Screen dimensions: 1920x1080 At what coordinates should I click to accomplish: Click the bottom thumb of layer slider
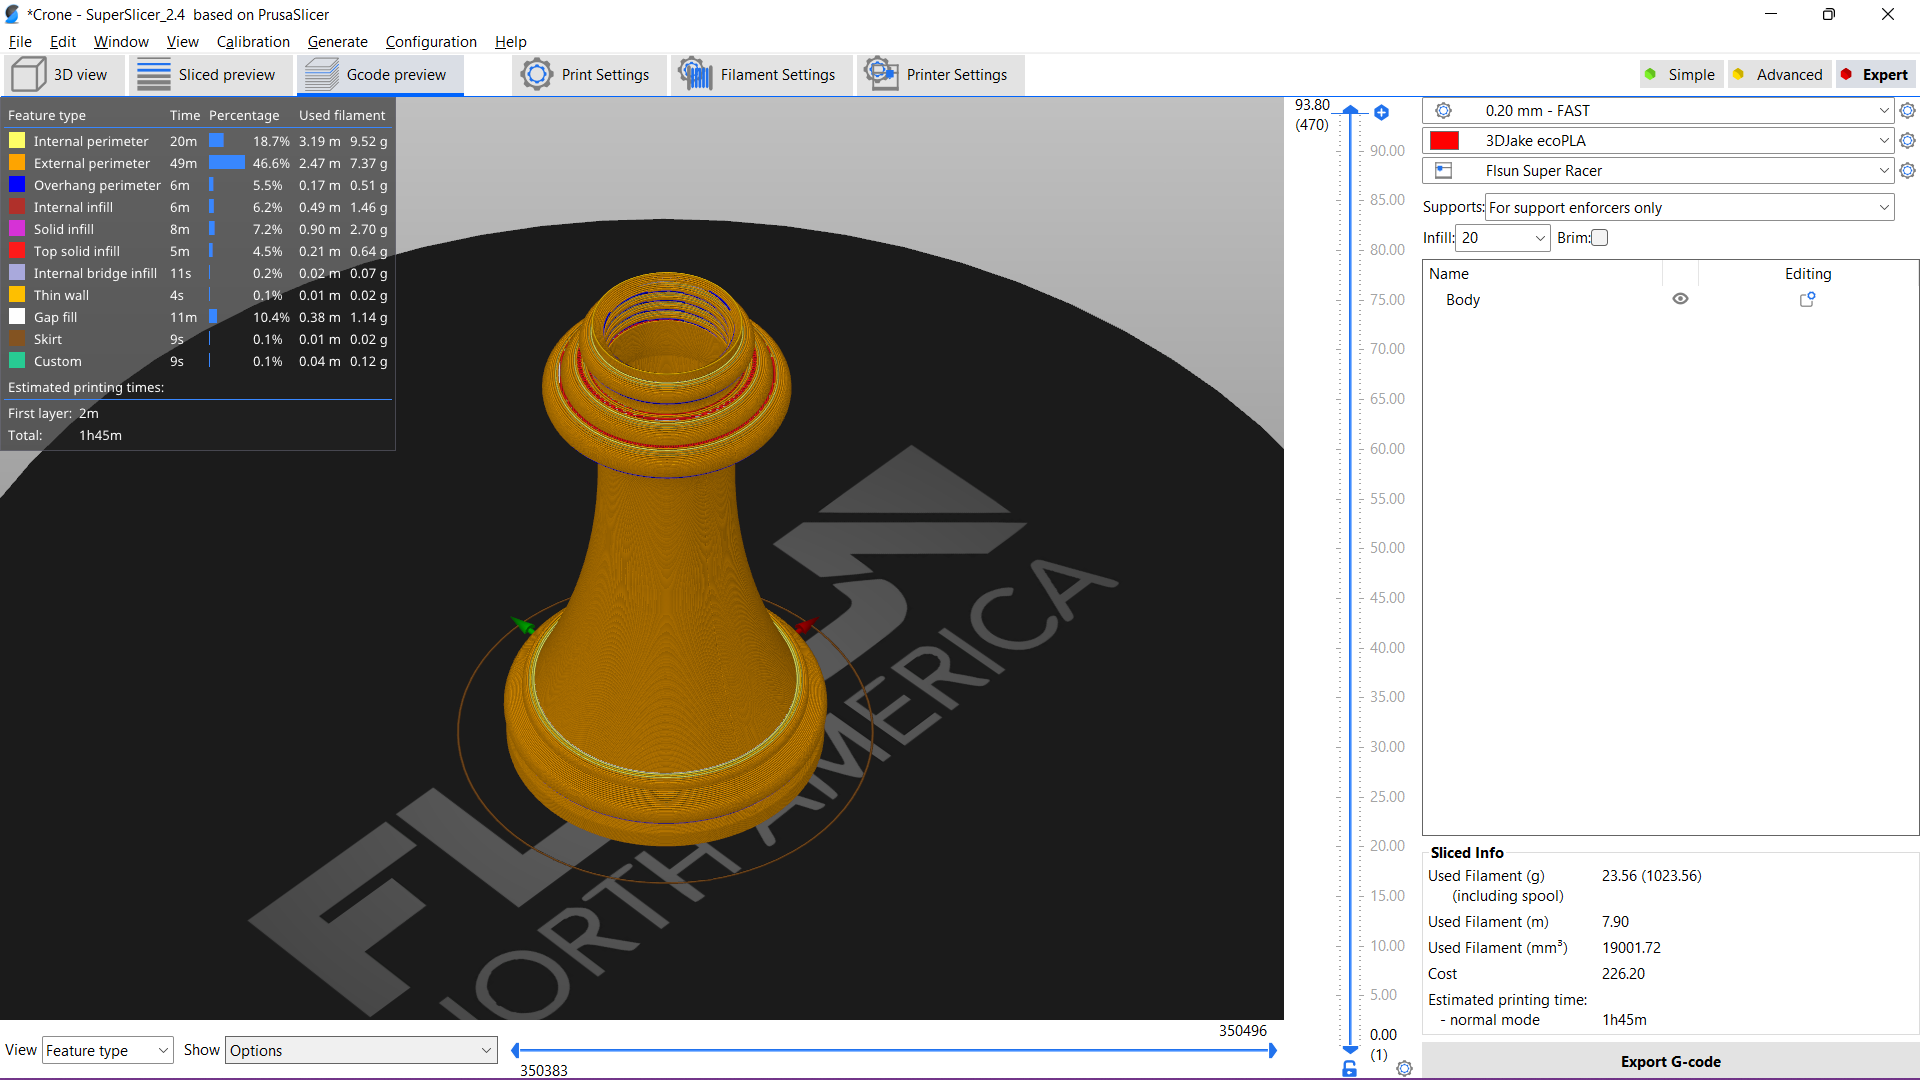click(1350, 1050)
